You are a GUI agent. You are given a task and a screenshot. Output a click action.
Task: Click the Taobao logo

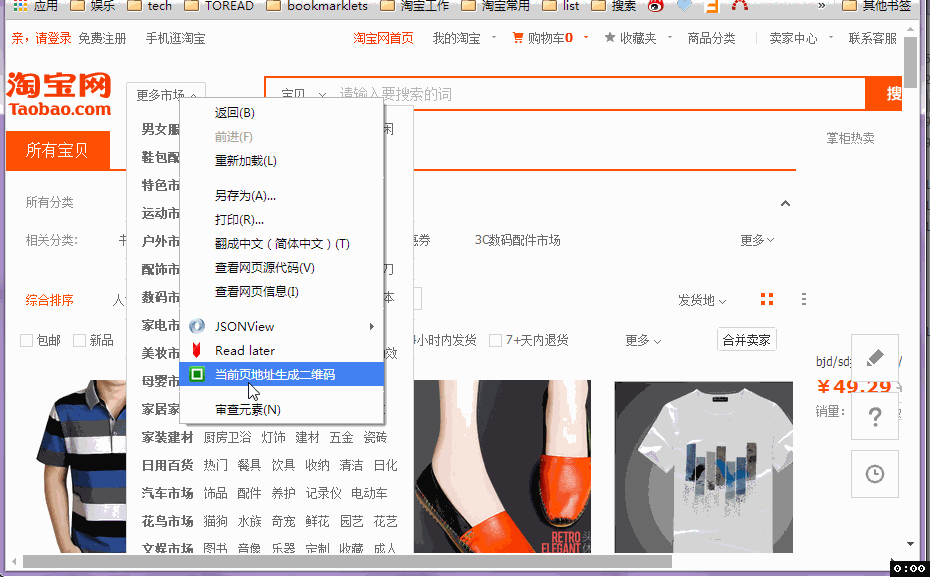click(59, 94)
